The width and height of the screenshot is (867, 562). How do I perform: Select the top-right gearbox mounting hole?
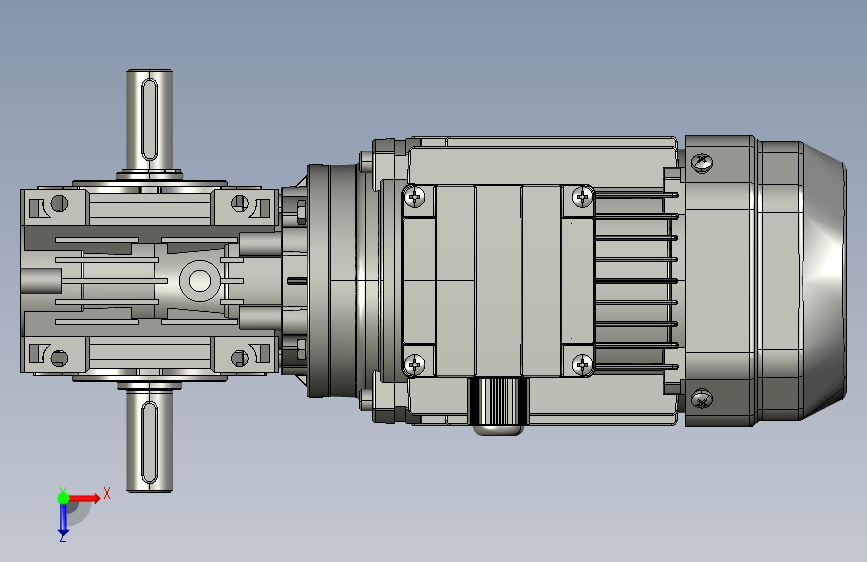(x=239, y=203)
